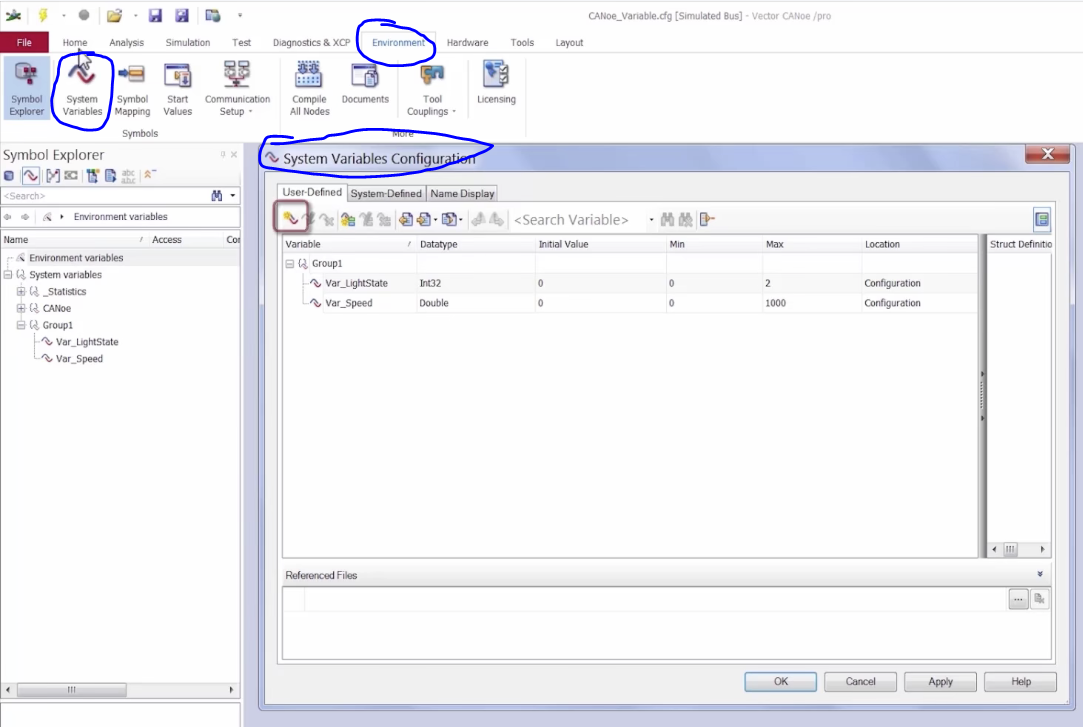The width and height of the screenshot is (1083, 727).
Task: Click Symbol Explorer search field
Action: point(105,196)
